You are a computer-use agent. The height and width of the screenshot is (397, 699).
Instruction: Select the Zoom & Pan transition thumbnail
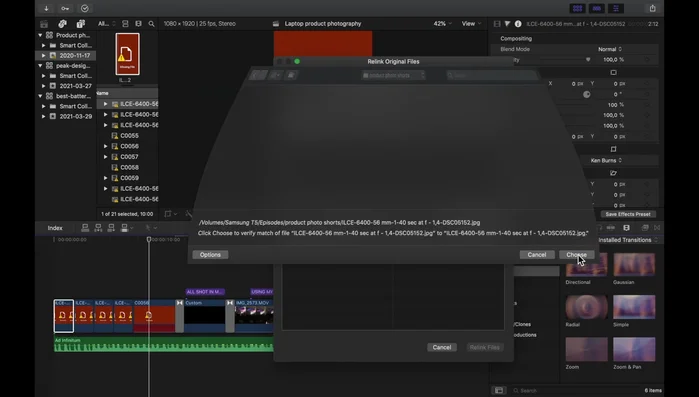[634, 349]
